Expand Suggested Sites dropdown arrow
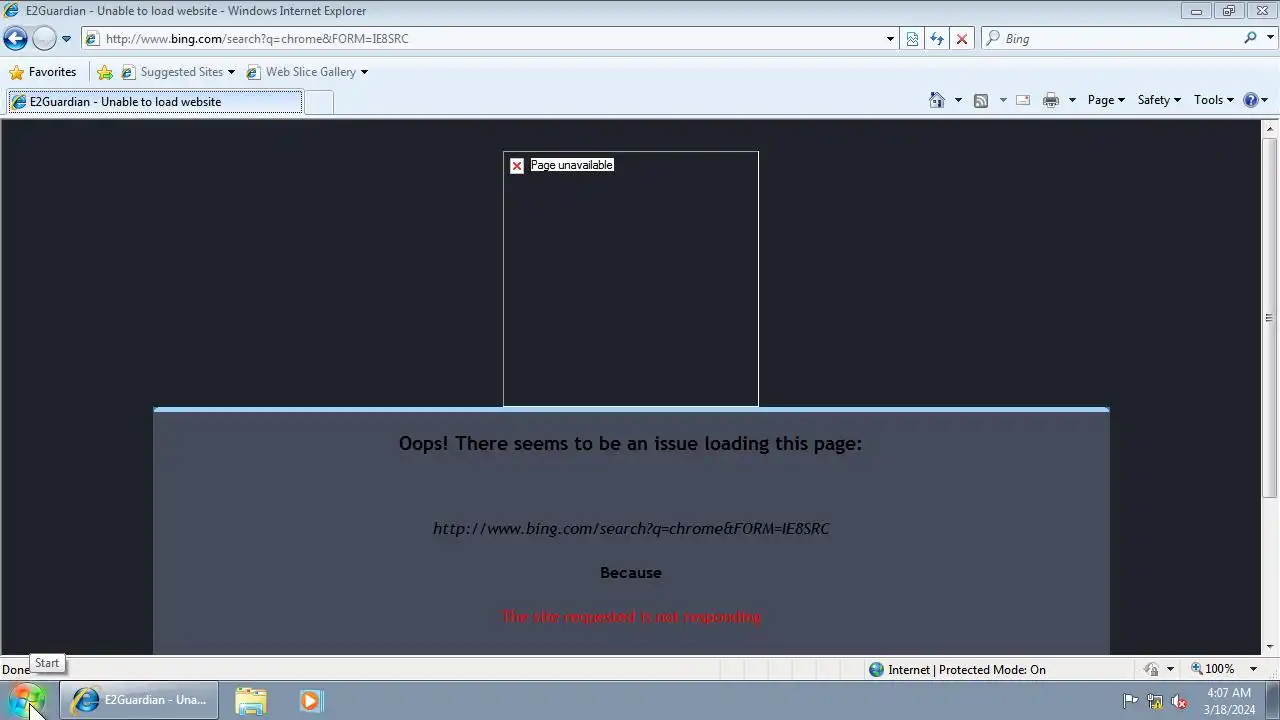This screenshot has height=720, width=1280. pos(231,72)
